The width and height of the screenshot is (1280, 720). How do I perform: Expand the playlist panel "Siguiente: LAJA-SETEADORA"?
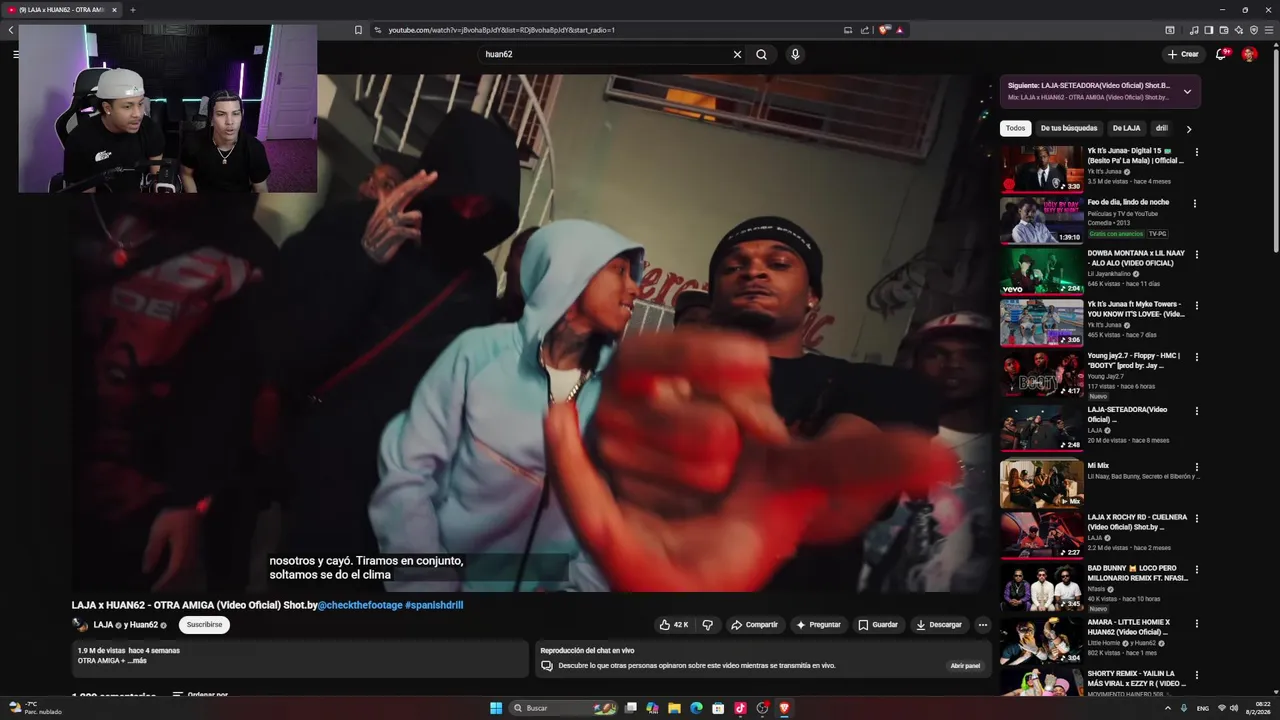pyautogui.click(x=1187, y=91)
